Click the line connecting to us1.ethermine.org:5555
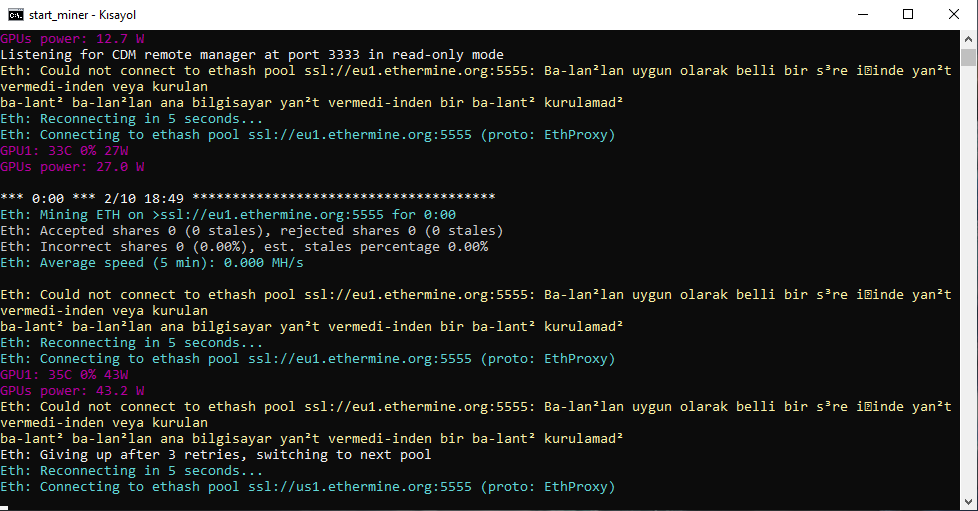This screenshot has height=511, width=978. 307,487
